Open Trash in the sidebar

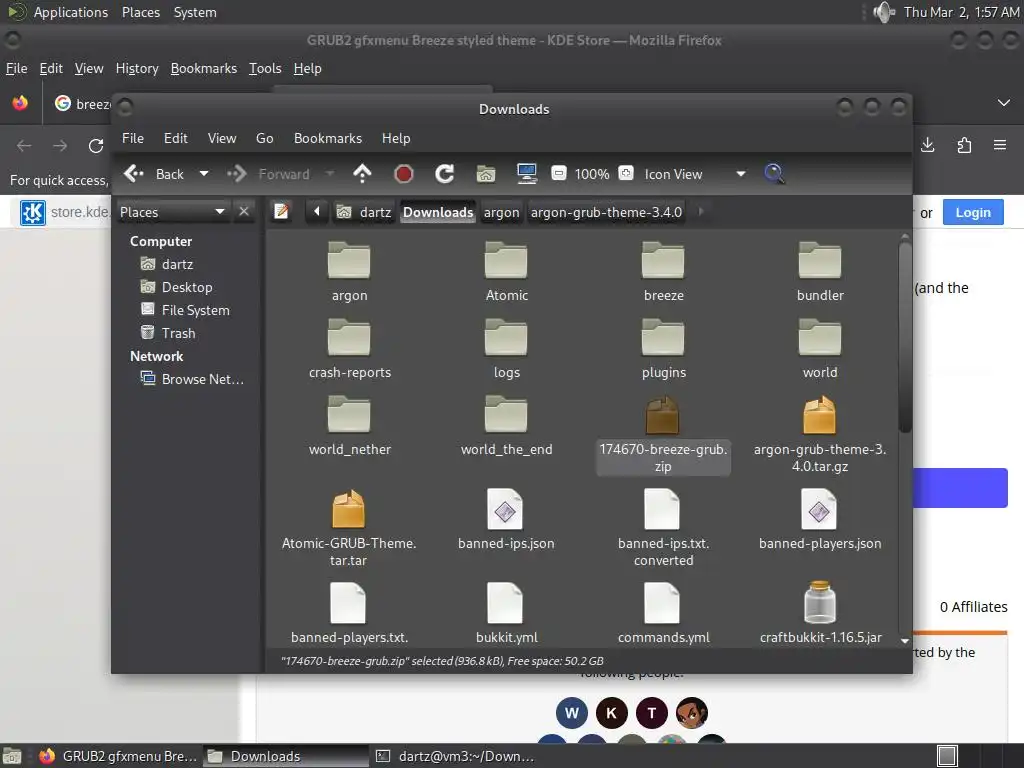coord(168,333)
